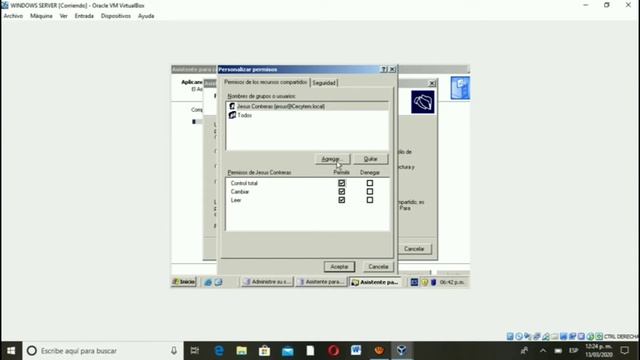The height and width of the screenshot is (360, 640).
Task: Click the first guest system tray icon
Action: click(x=414, y=282)
